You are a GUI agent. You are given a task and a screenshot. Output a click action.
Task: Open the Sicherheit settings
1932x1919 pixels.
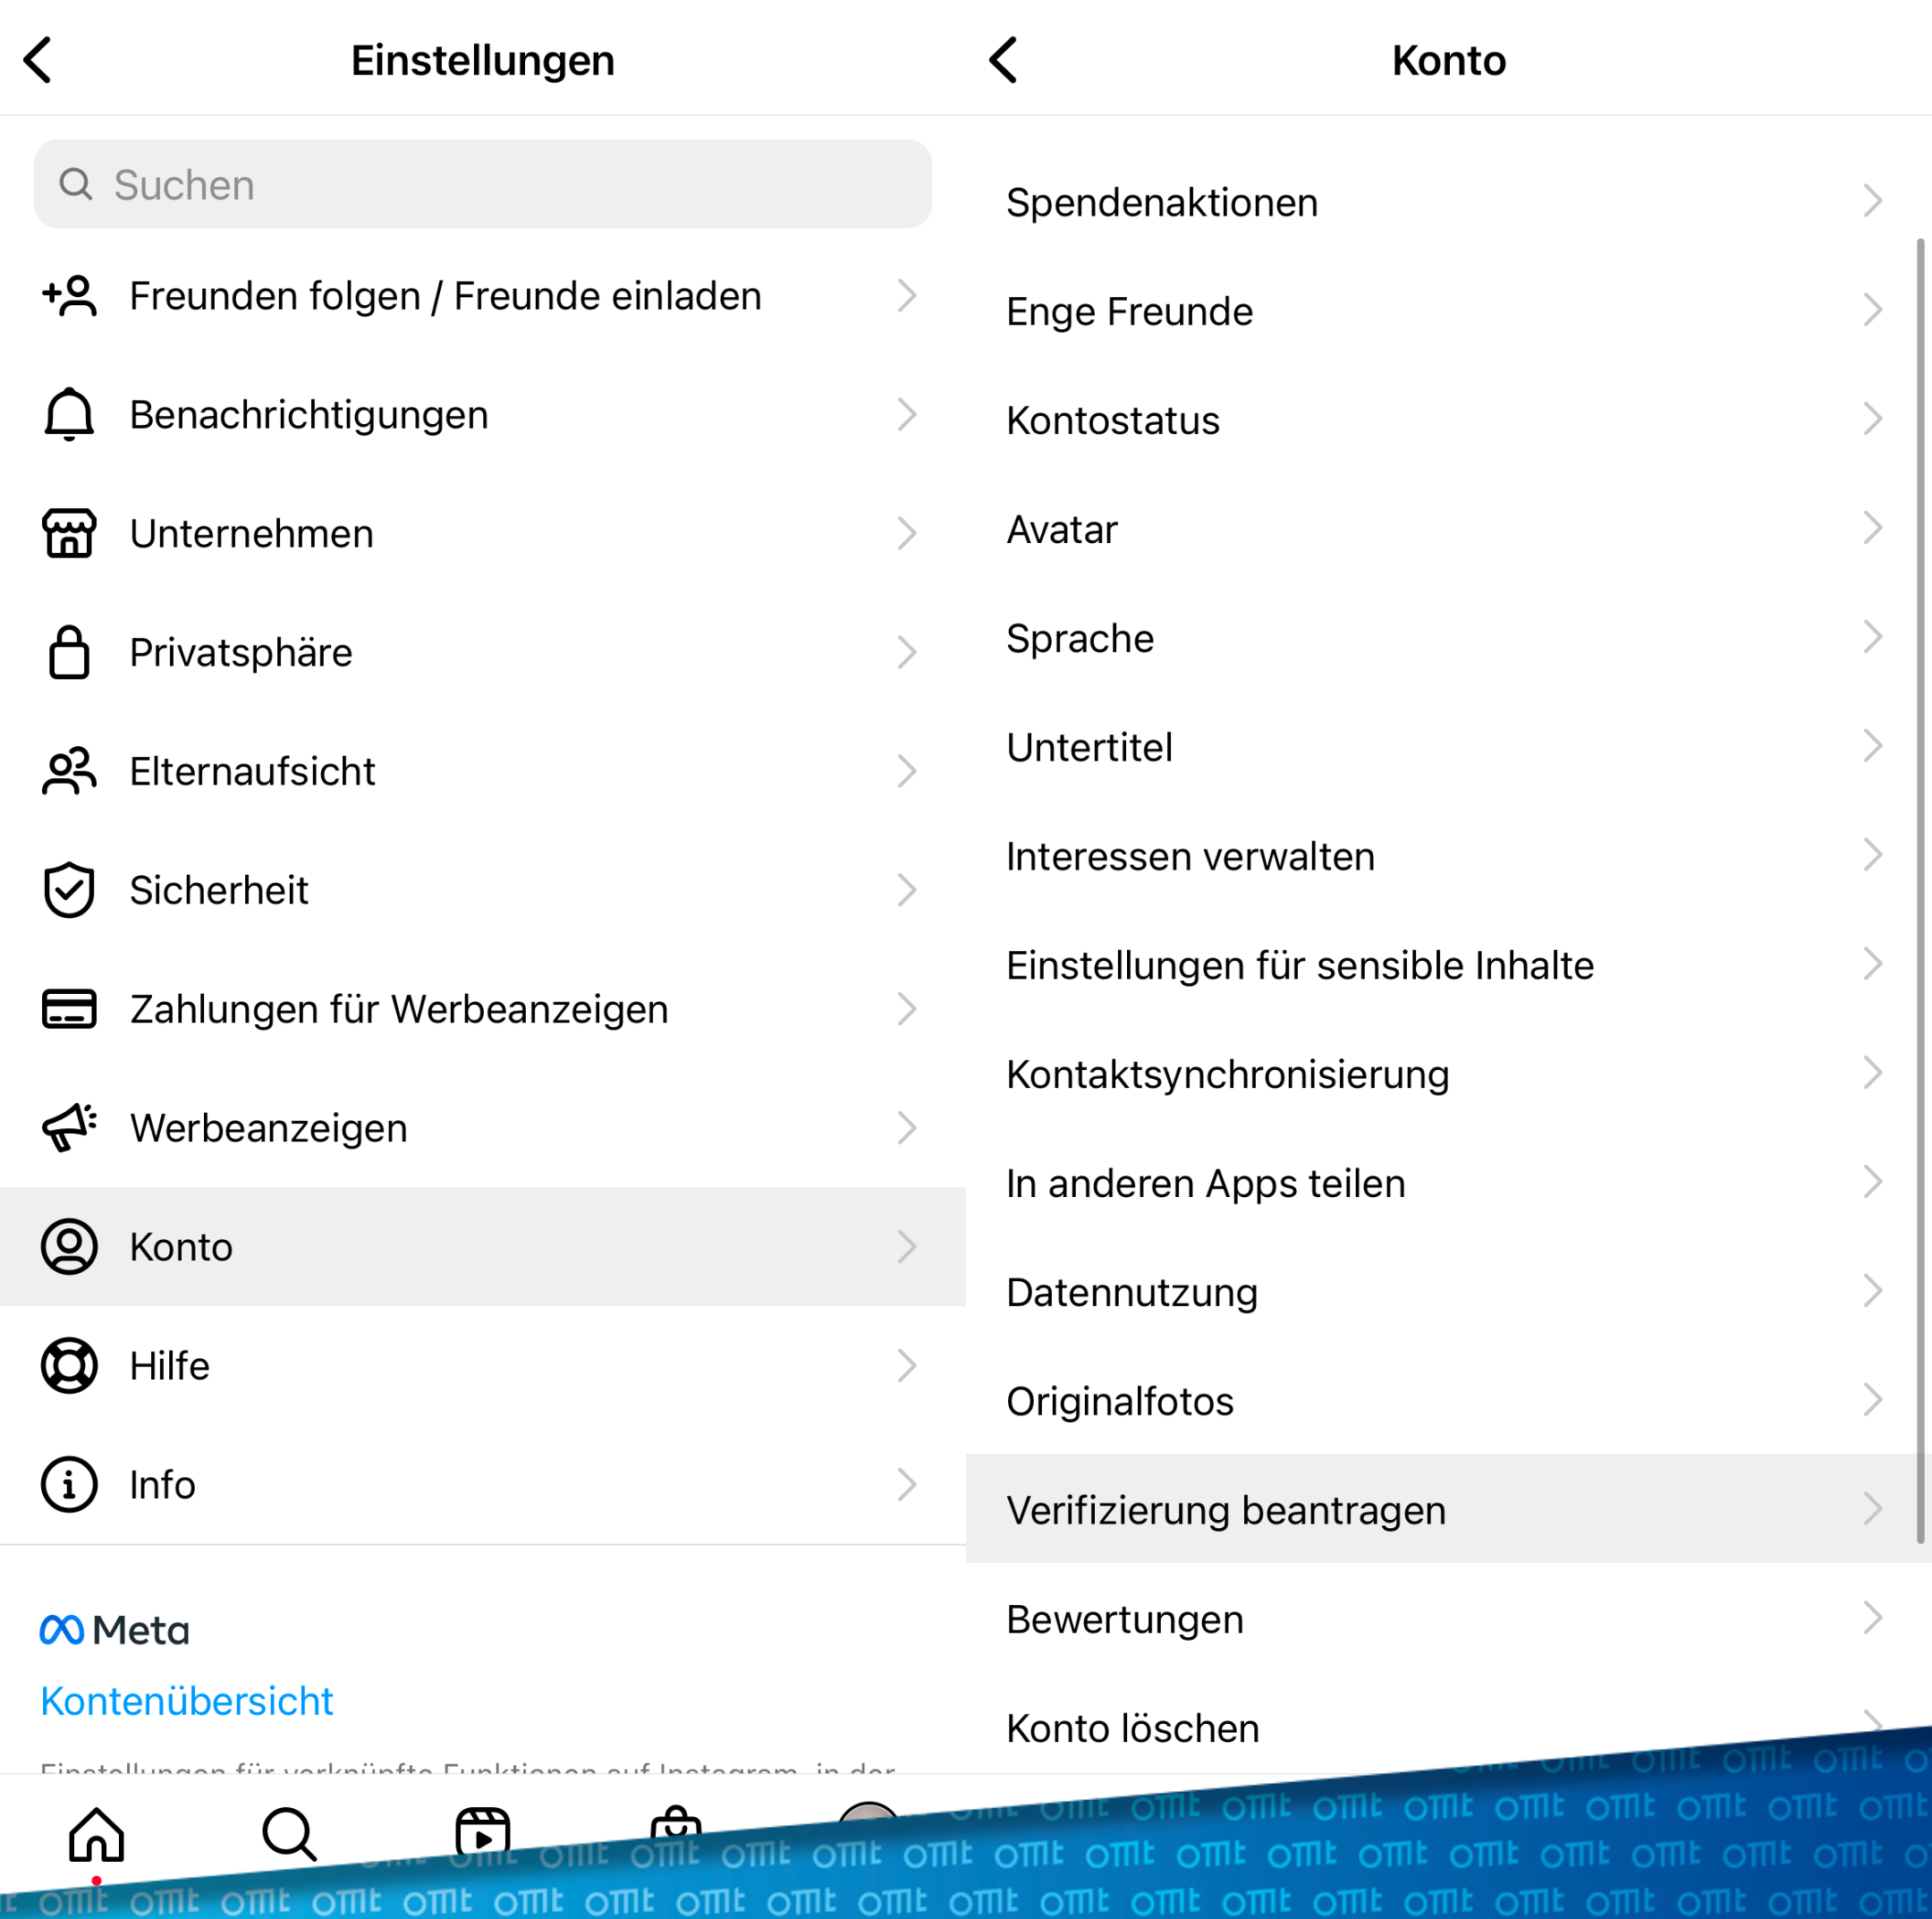tap(483, 889)
